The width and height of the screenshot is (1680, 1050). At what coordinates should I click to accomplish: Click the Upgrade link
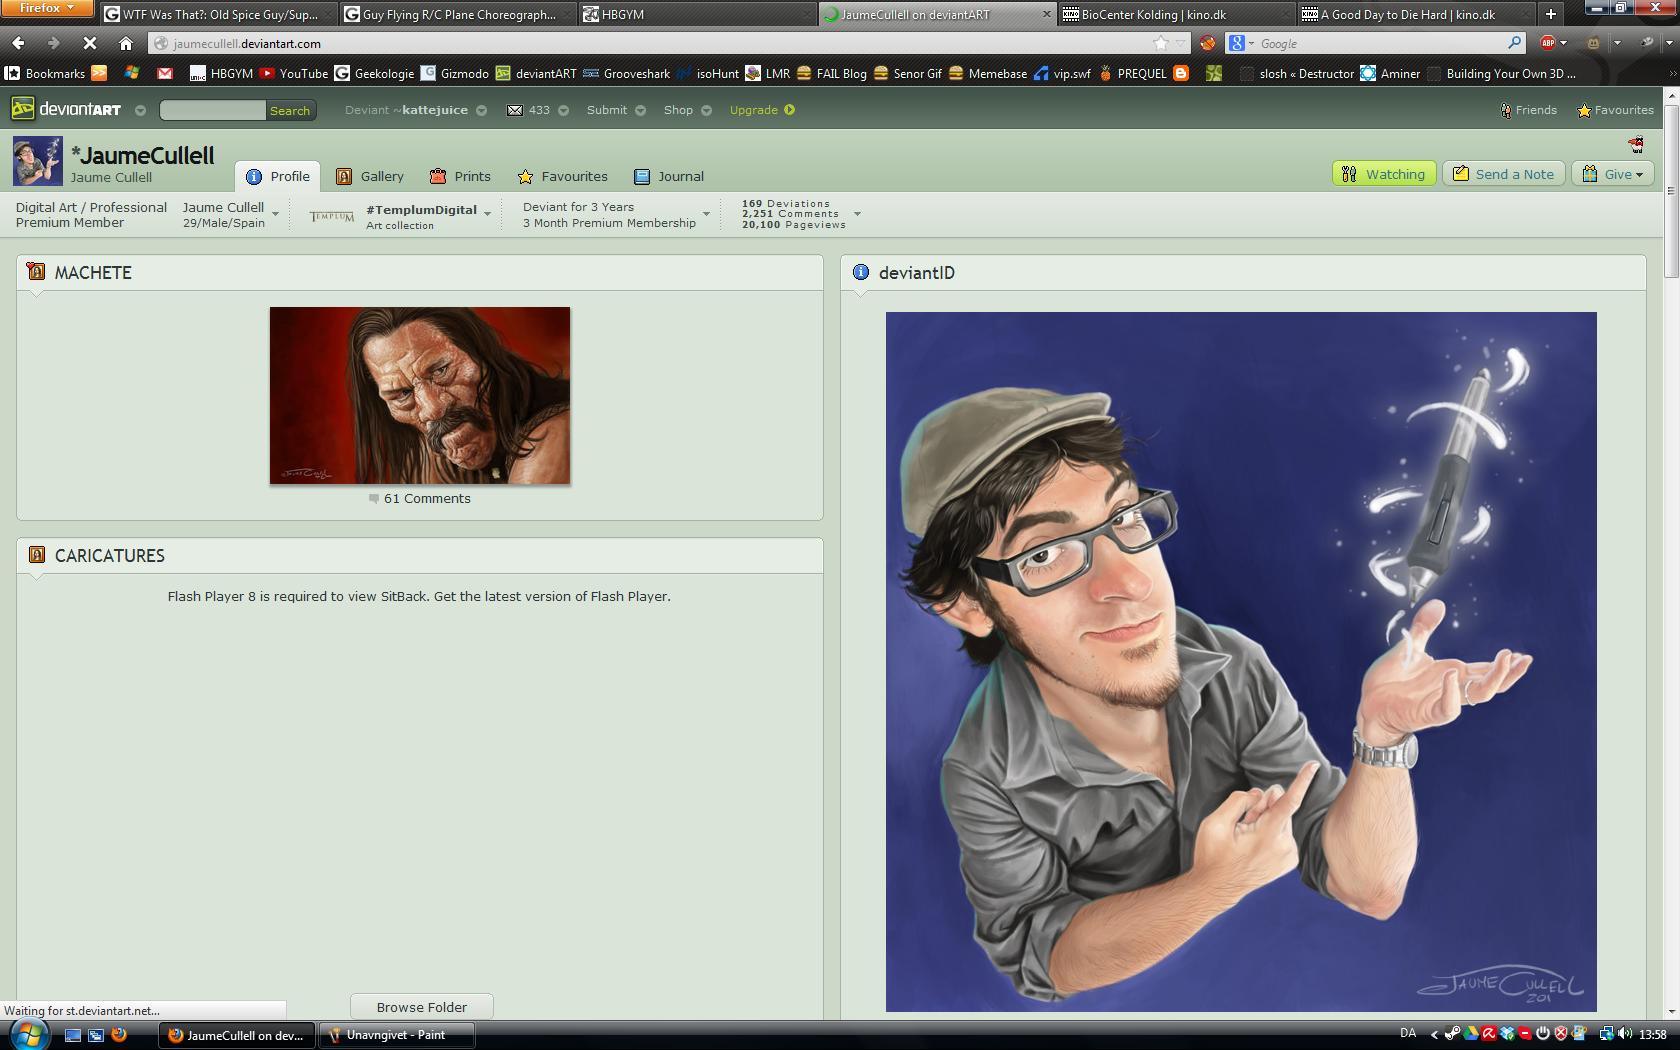(x=762, y=110)
